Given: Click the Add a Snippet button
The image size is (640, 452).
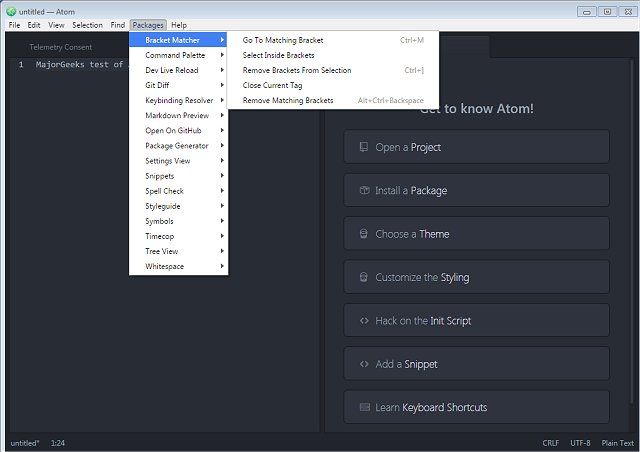Looking at the screenshot, I should click(x=476, y=364).
